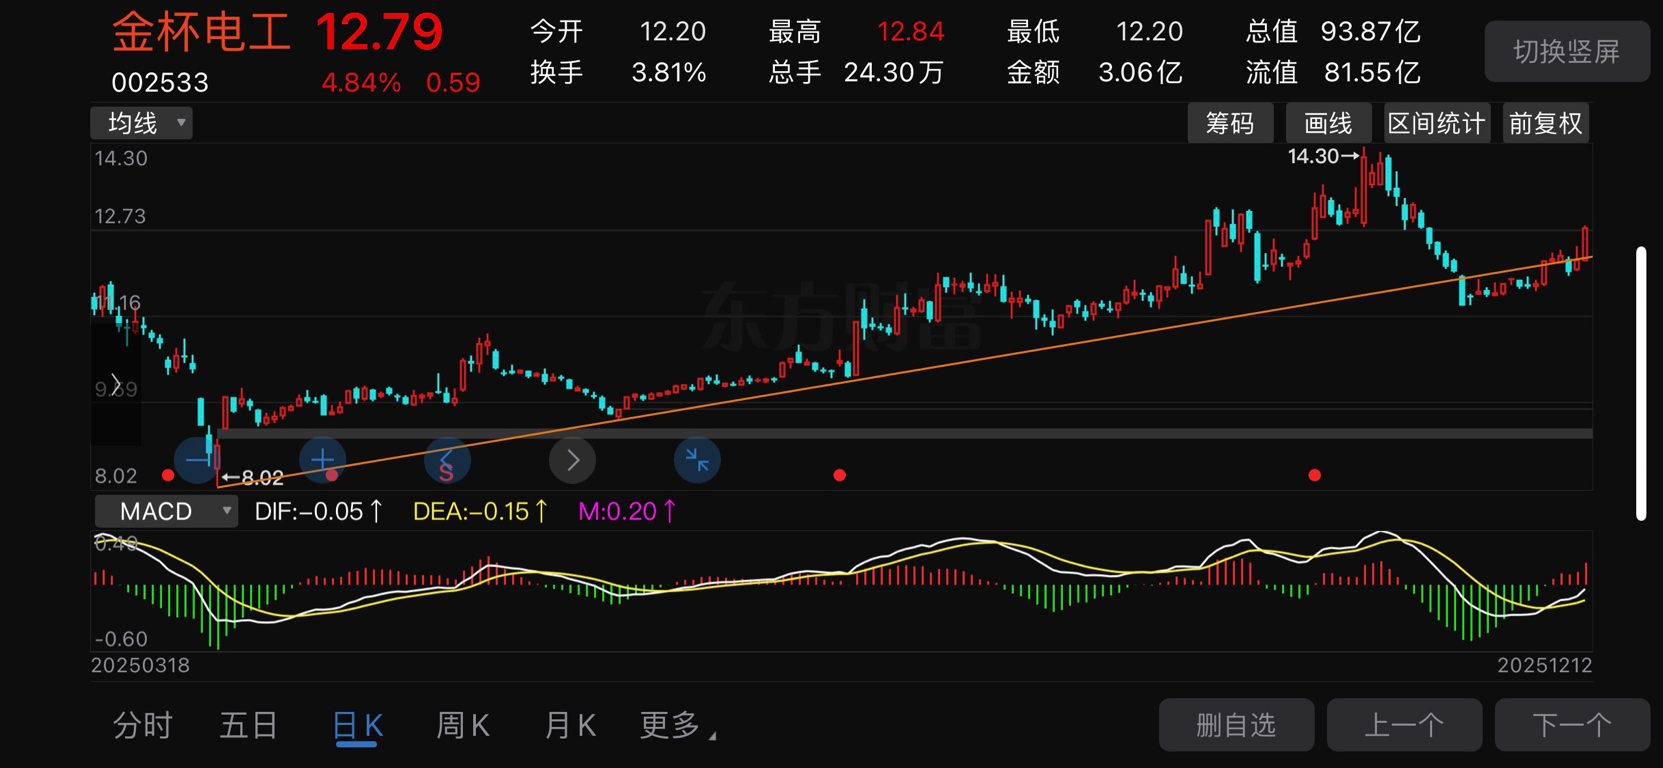Tap 换手 3.81% turnover rate
The image size is (1663, 768).
point(618,72)
